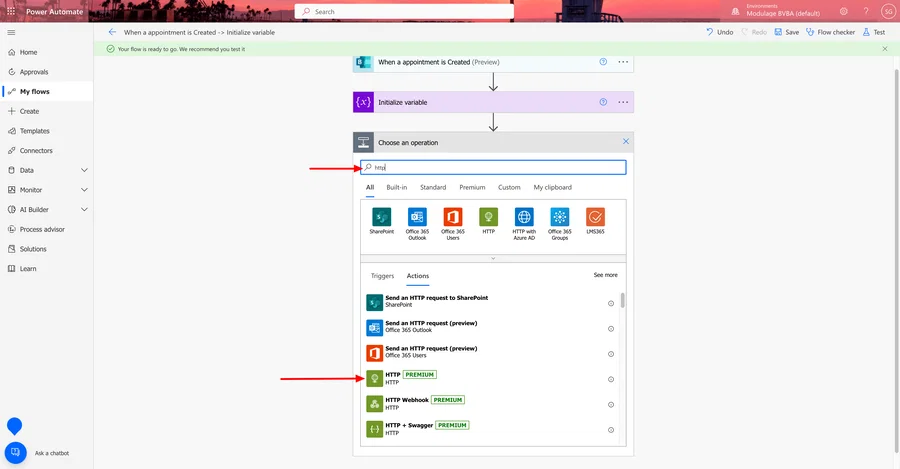Choose Send an HTTP request Office 365 Outlook

[x=491, y=327]
